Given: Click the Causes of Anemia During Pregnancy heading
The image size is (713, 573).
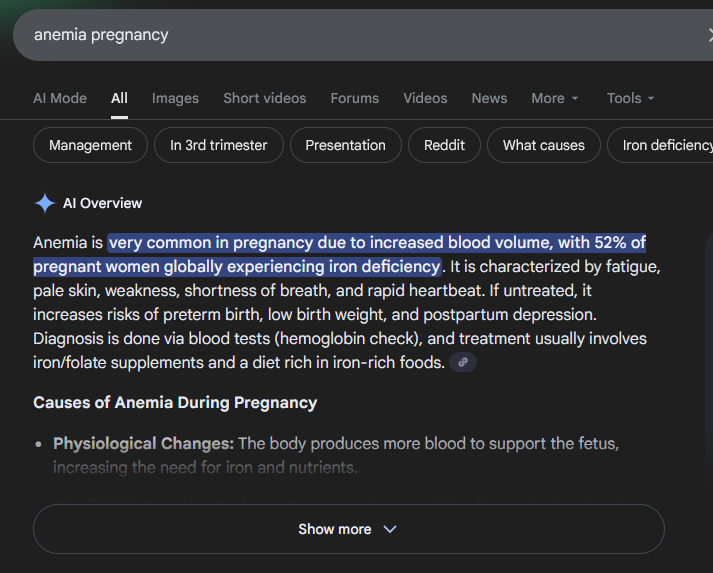Looking at the screenshot, I should (x=175, y=403).
